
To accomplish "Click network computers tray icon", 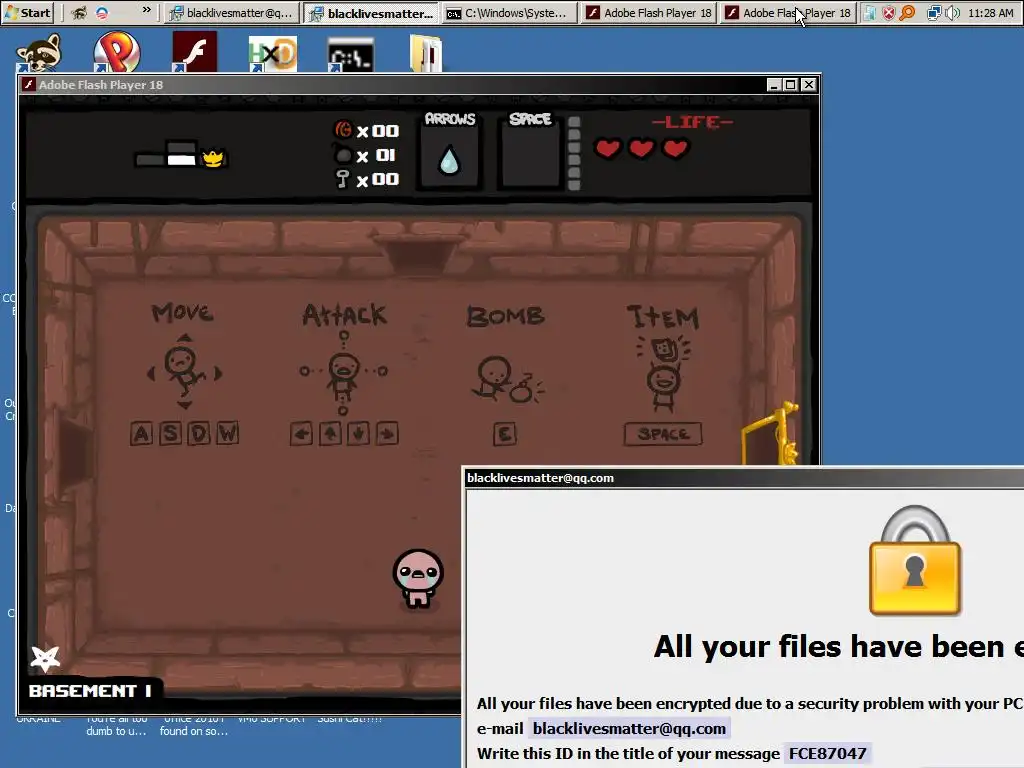I will pyautogui.click(x=934, y=12).
